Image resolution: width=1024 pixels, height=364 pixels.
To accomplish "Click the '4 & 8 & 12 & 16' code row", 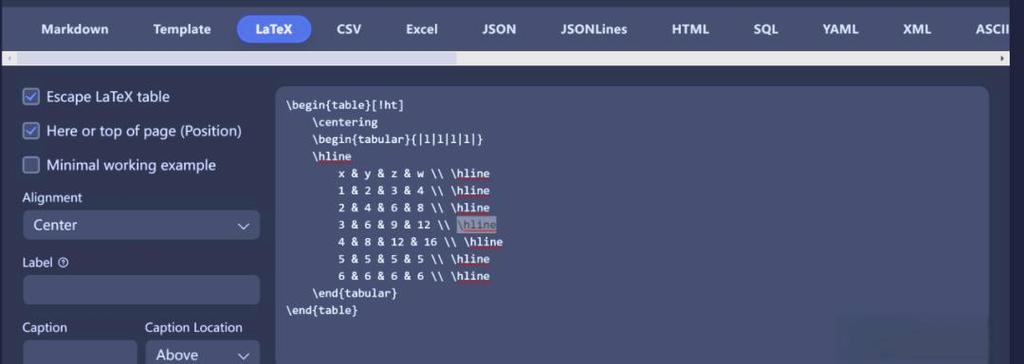I will coord(421,242).
